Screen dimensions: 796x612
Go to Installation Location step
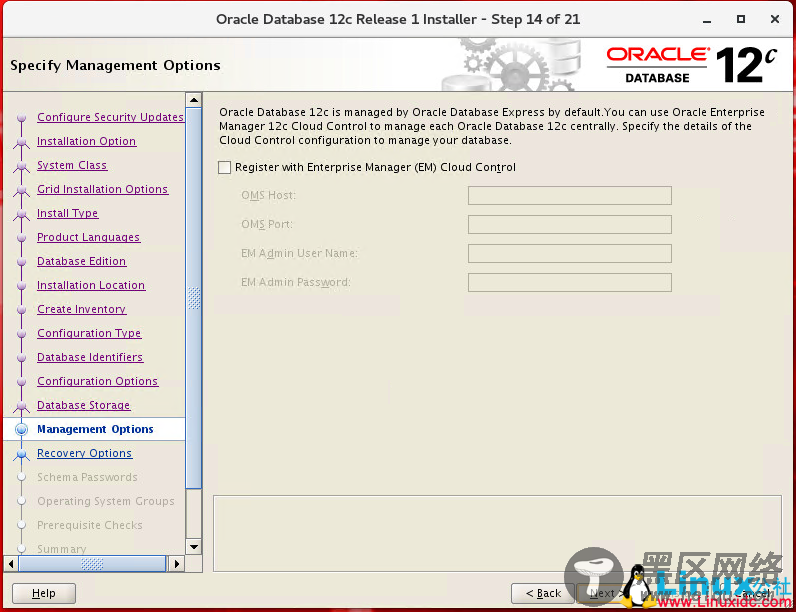(x=91, y=285)
